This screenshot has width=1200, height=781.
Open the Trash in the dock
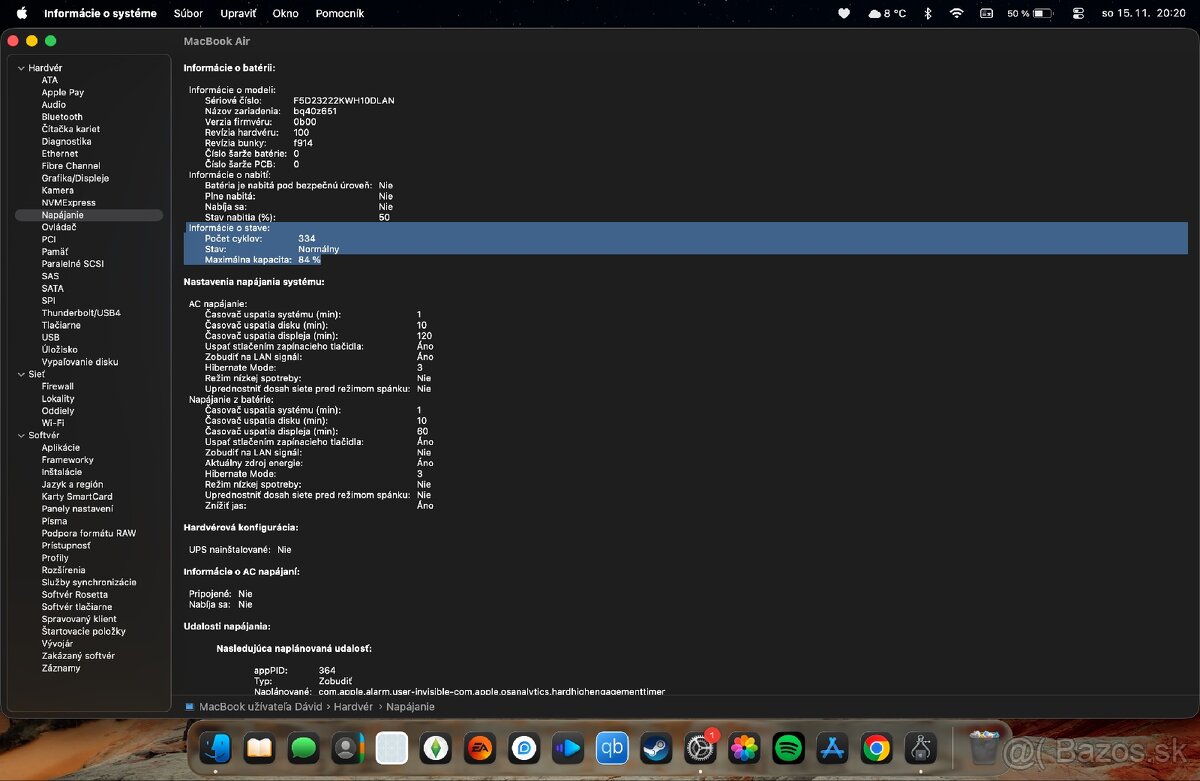tap(984, 748)
